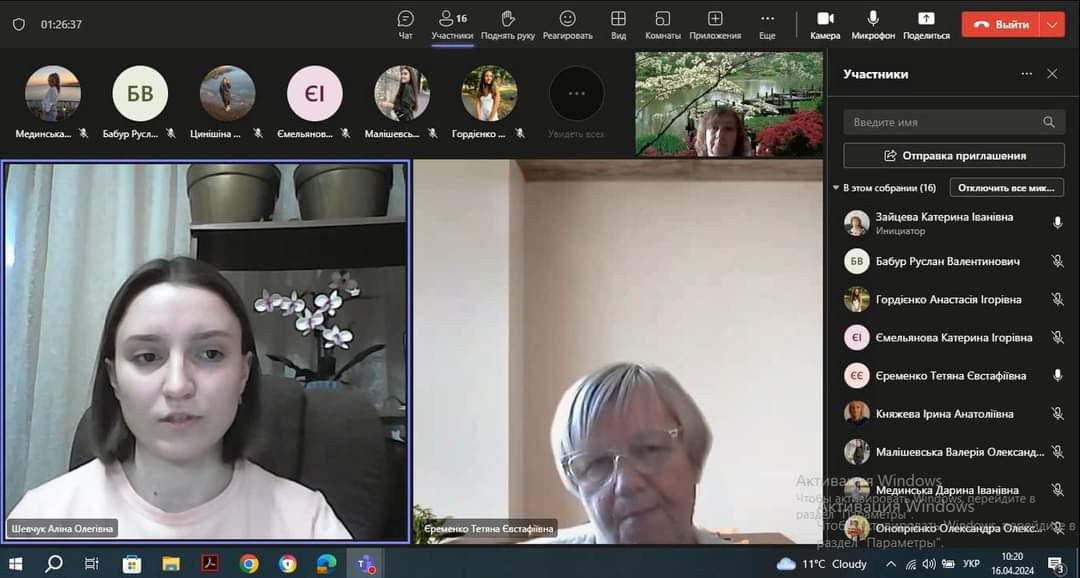1080x578 pixels.
Task: Select Єременко Тетяна Євстафіївна video tile
Action: click(618, 351)
